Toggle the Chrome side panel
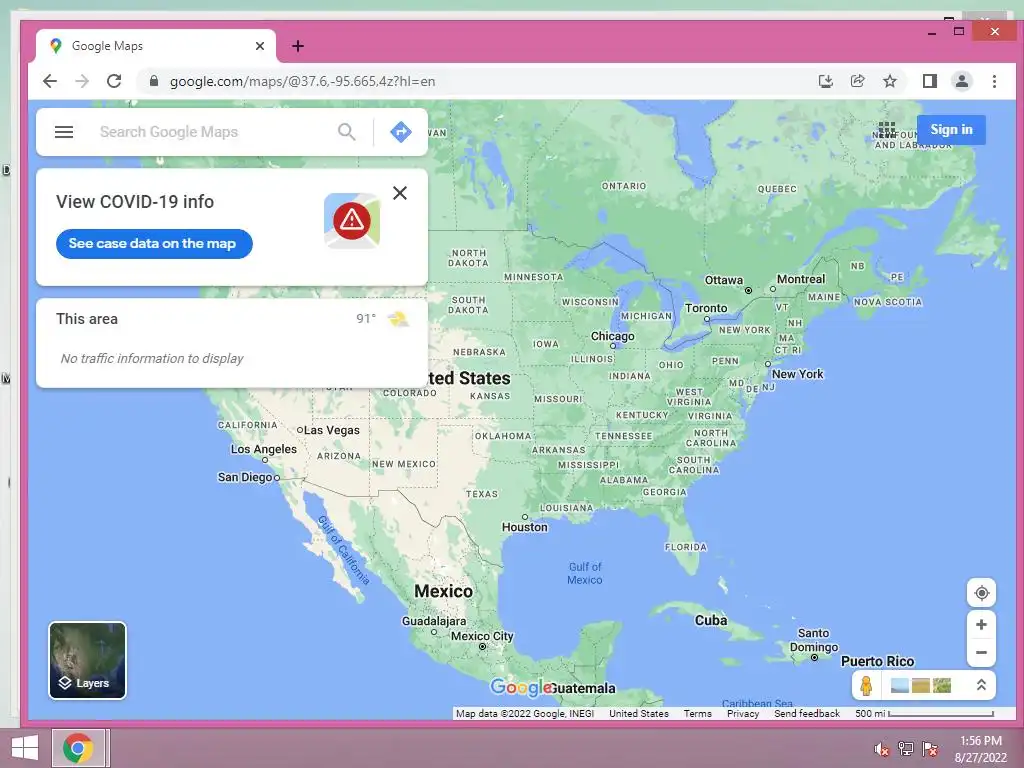 click(x=929, y=81)
